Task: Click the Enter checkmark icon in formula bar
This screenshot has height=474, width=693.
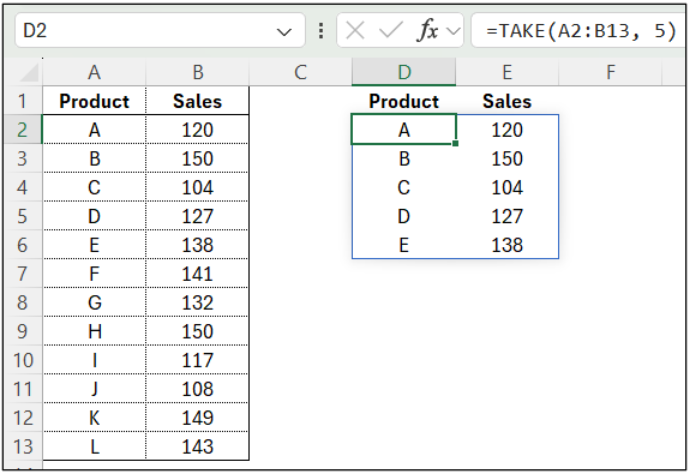Action: [391, 31]
